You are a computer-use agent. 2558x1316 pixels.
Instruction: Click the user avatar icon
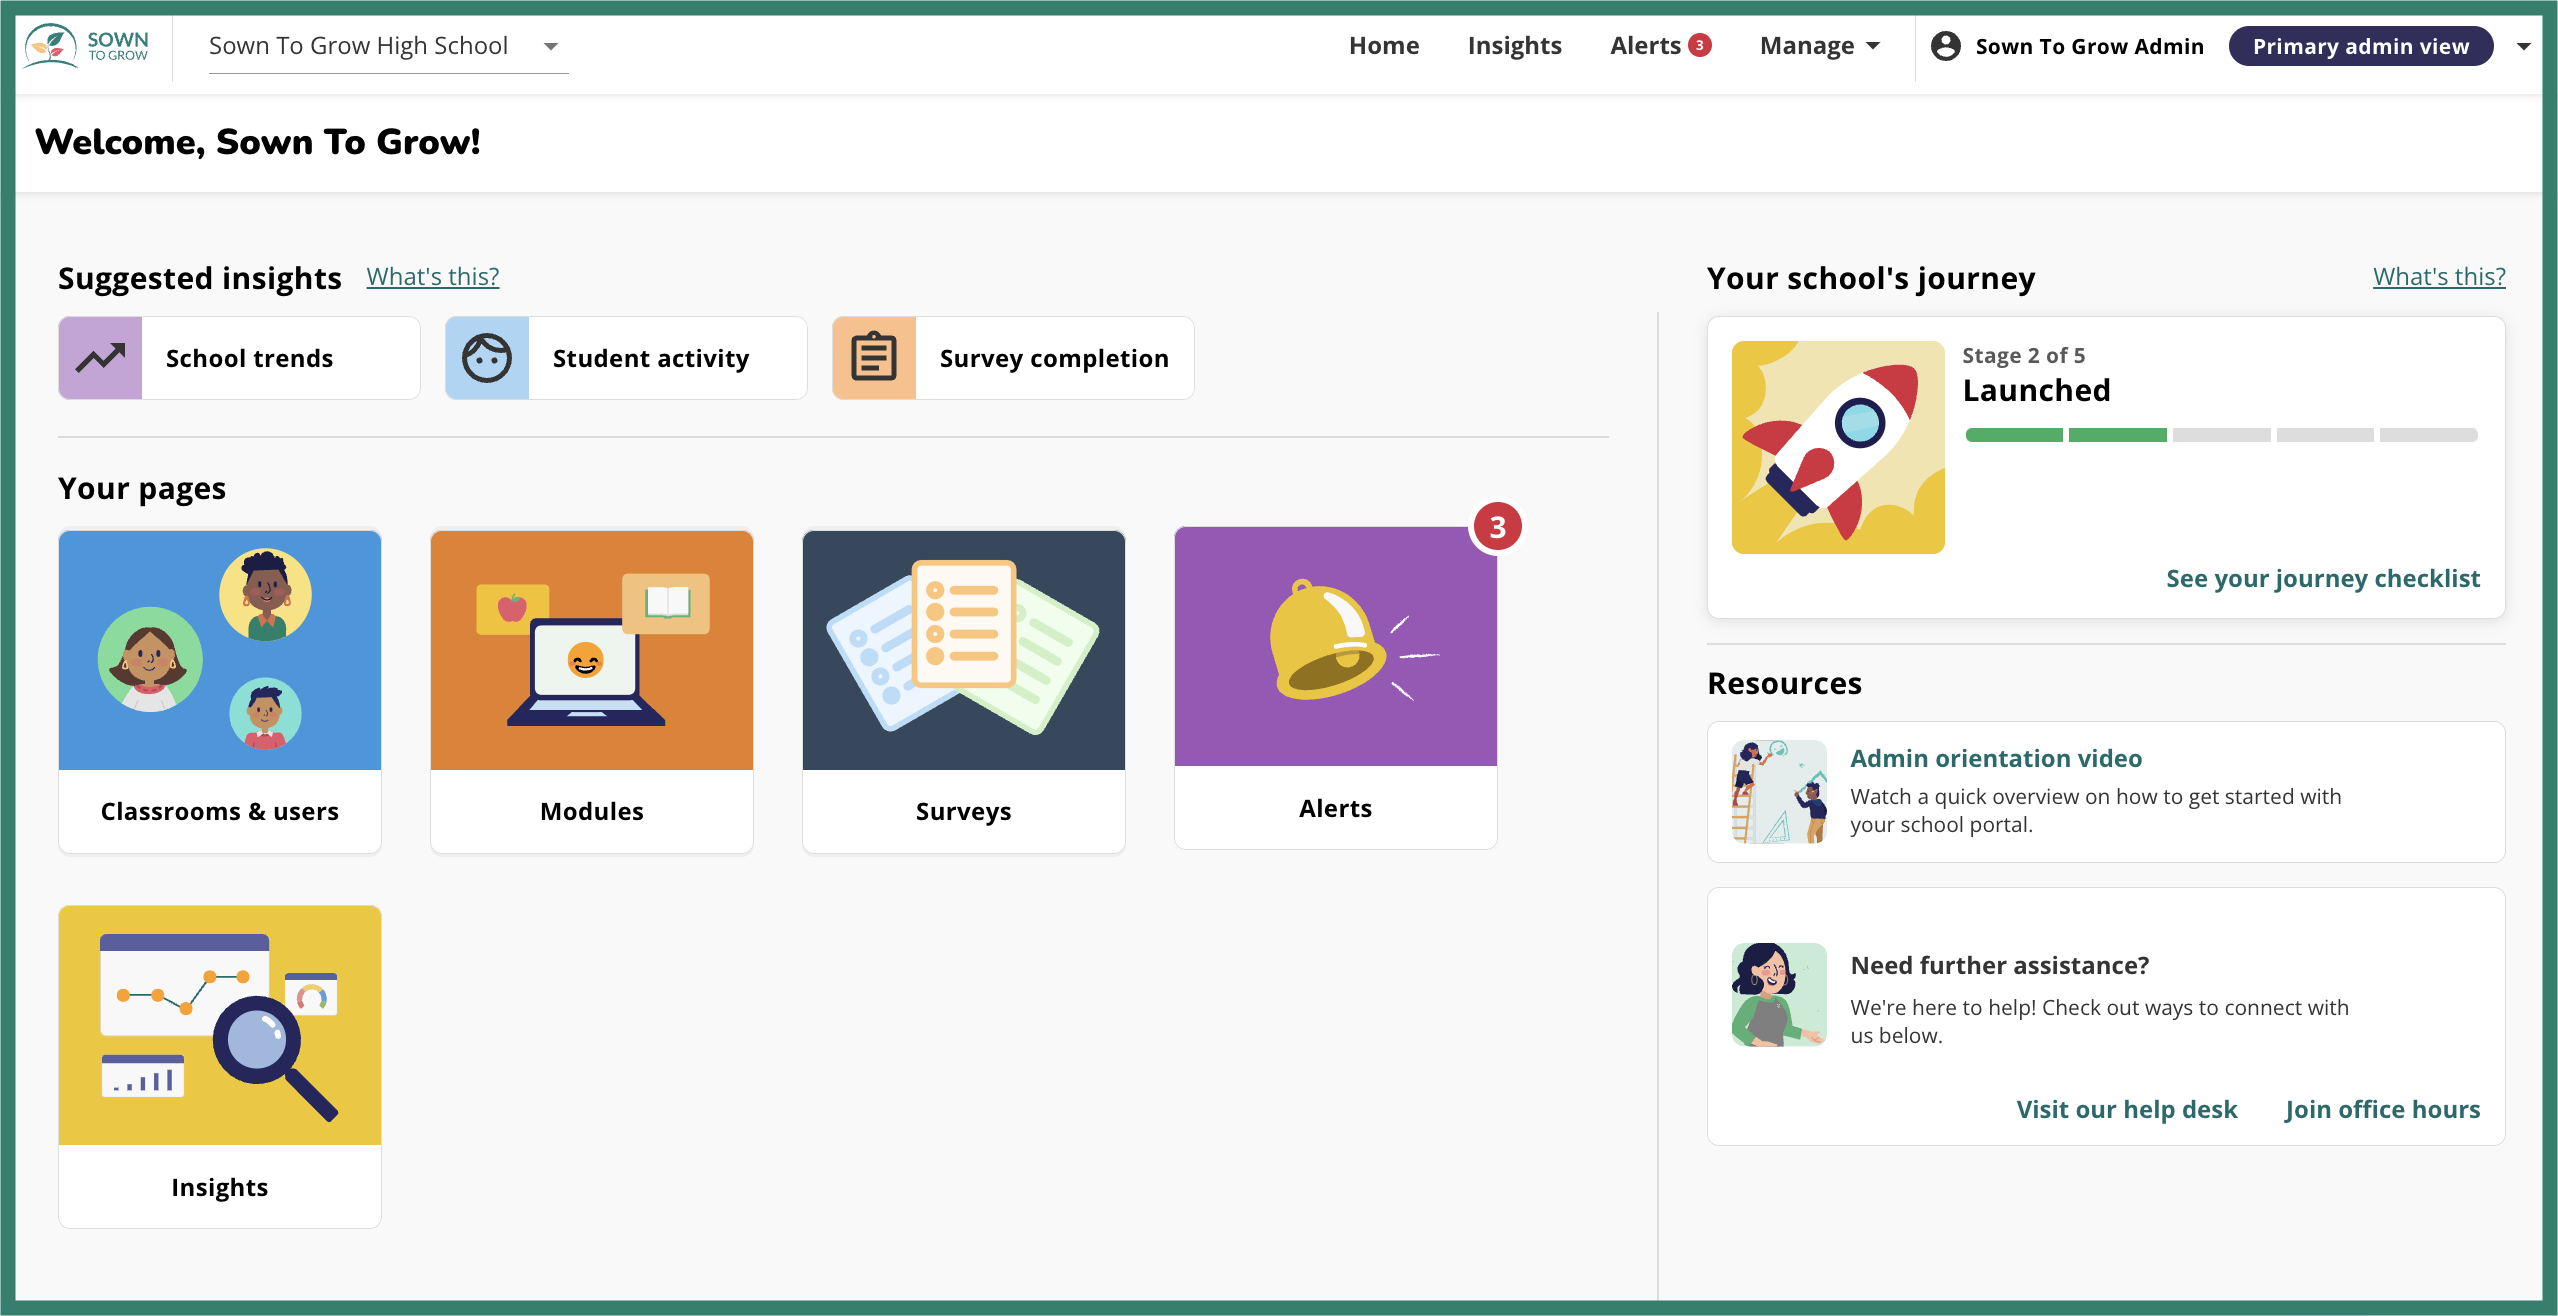pos(1945,46)
